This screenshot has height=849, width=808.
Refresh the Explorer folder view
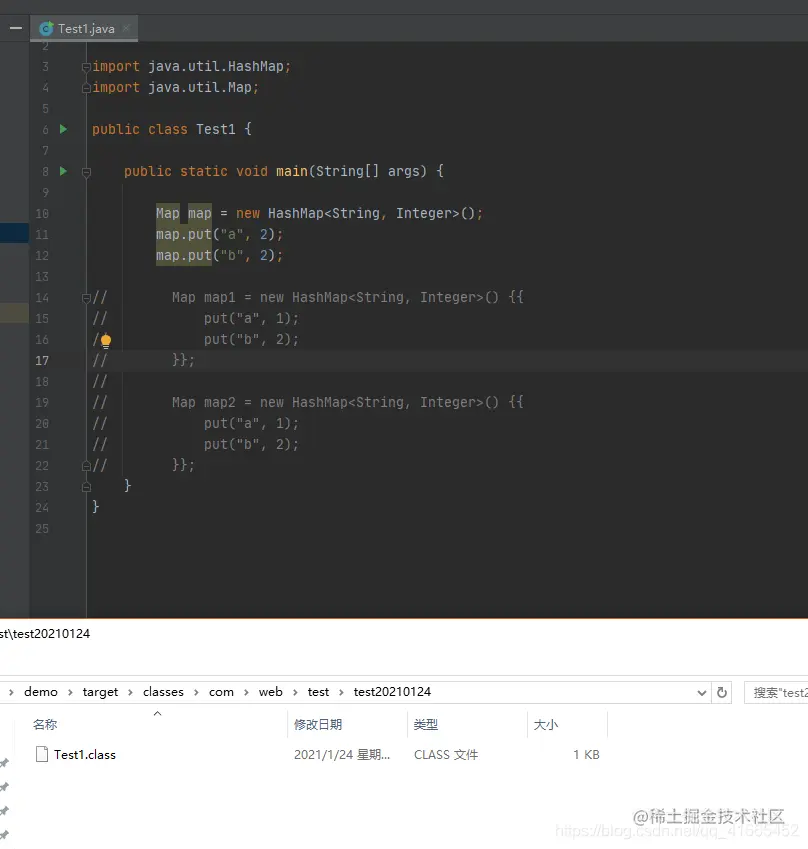721,693
